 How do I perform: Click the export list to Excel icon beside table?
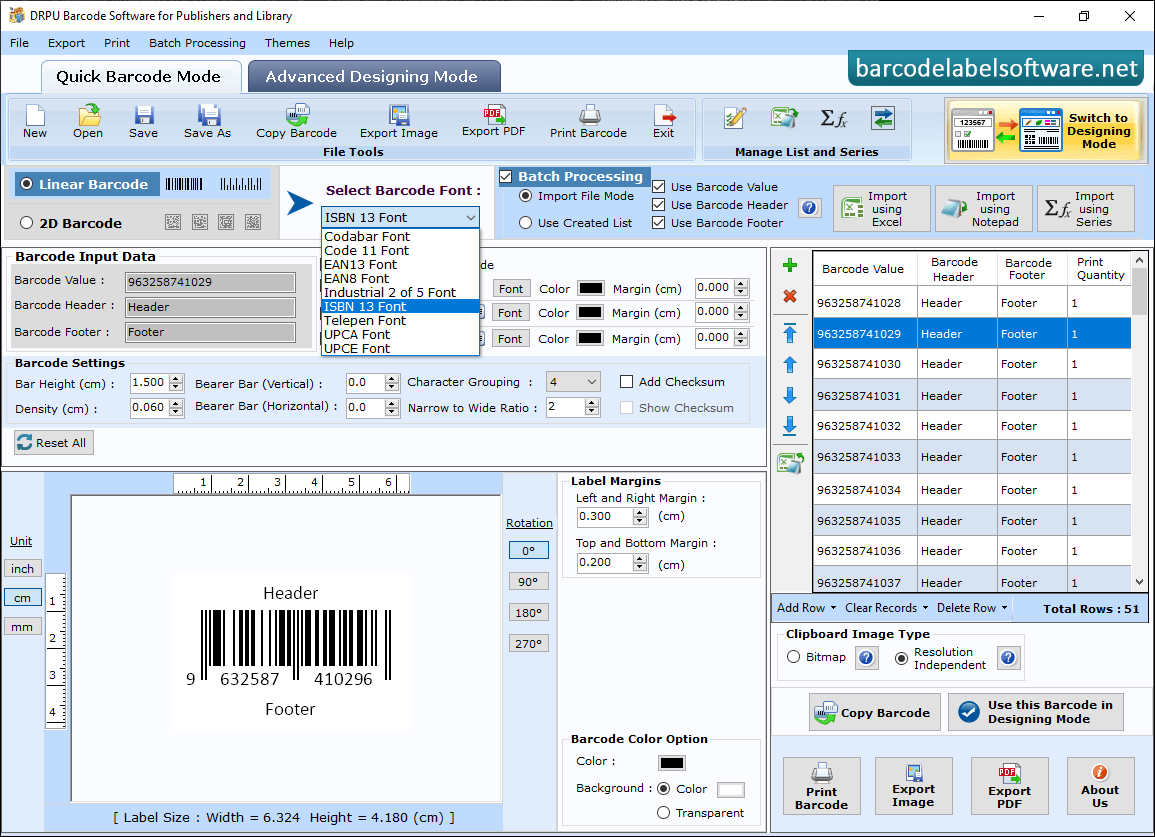(x=790, y=463)
